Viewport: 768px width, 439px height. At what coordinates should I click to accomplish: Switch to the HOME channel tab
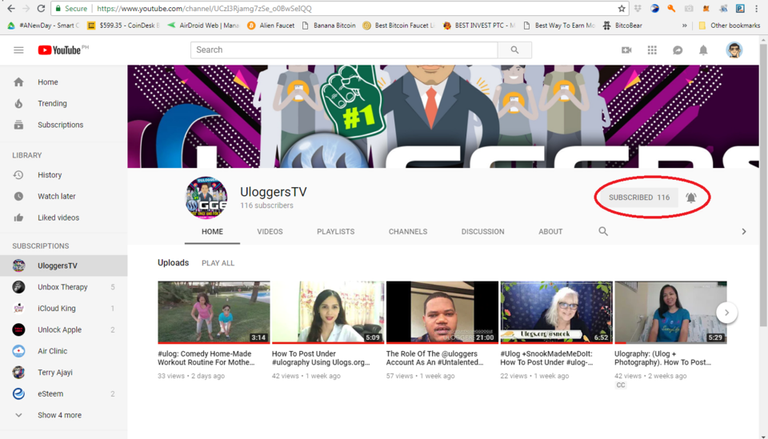(212, 232)
